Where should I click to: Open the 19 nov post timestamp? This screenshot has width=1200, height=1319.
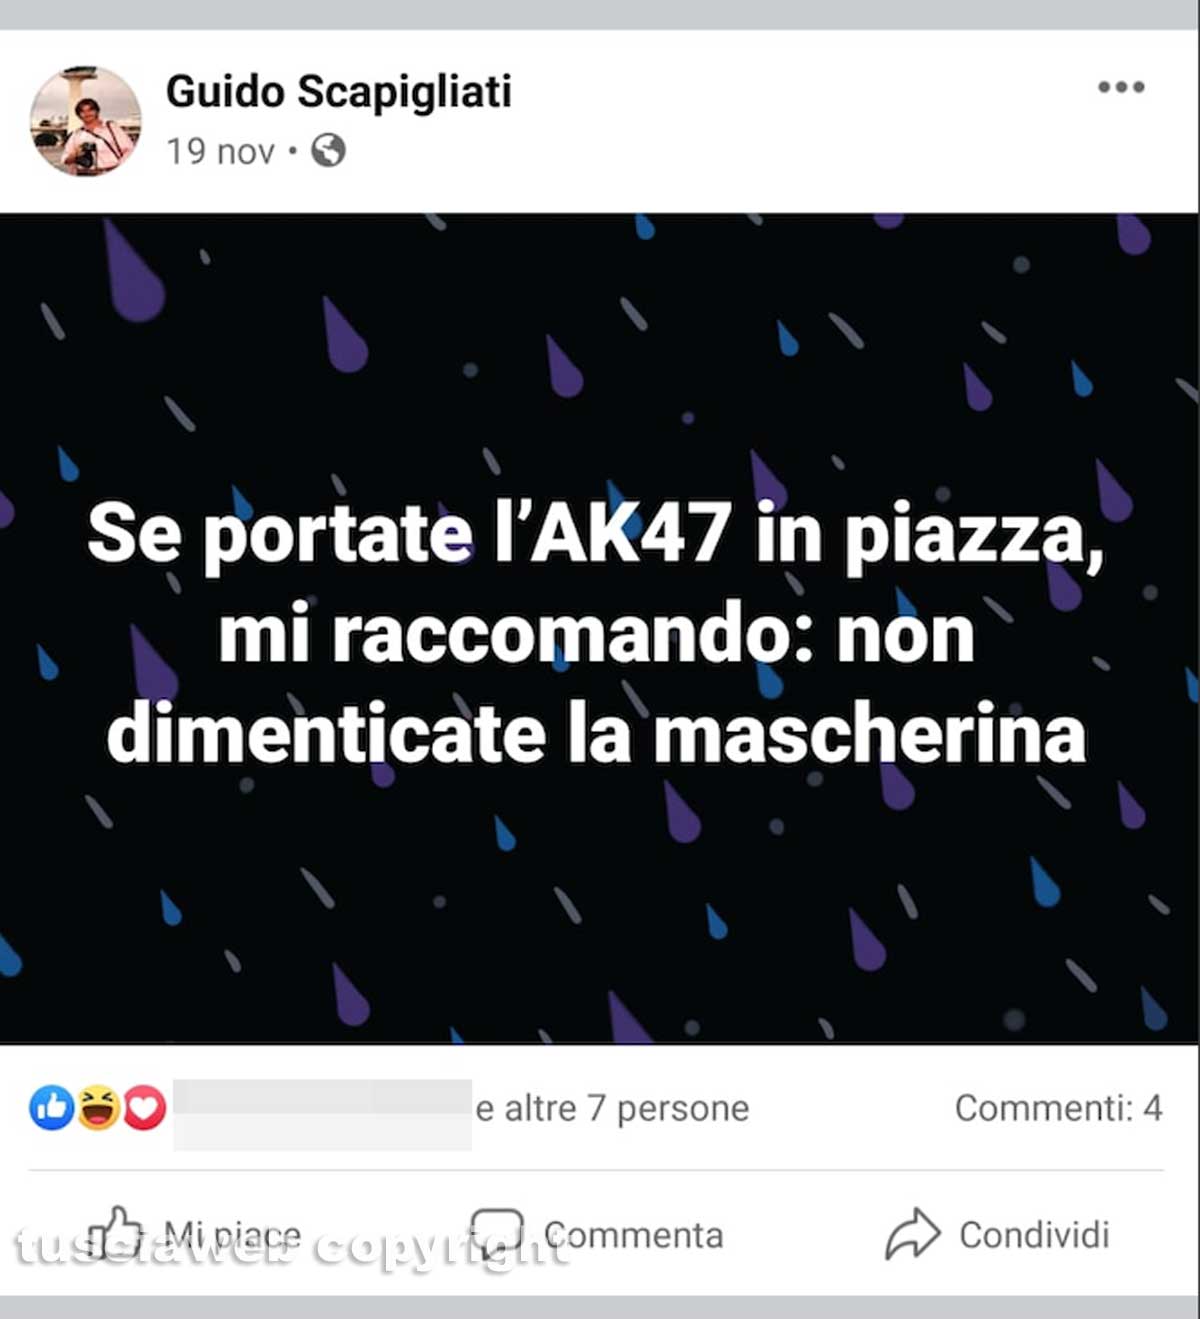(220, 151)
